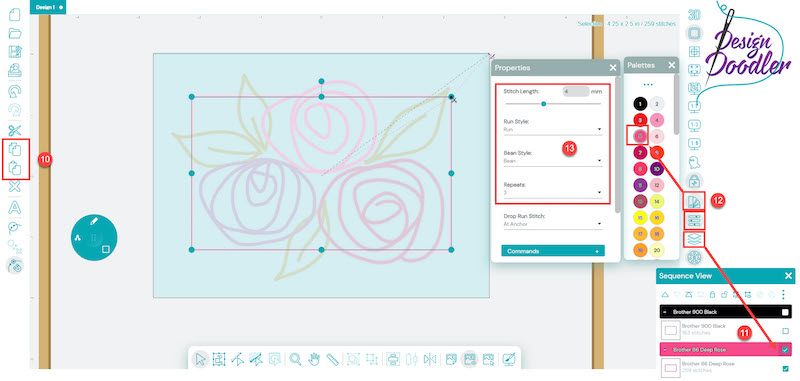Open the Properties panel icon
The height and width of the screenshot is (381, 800).
tap(694, 220)
